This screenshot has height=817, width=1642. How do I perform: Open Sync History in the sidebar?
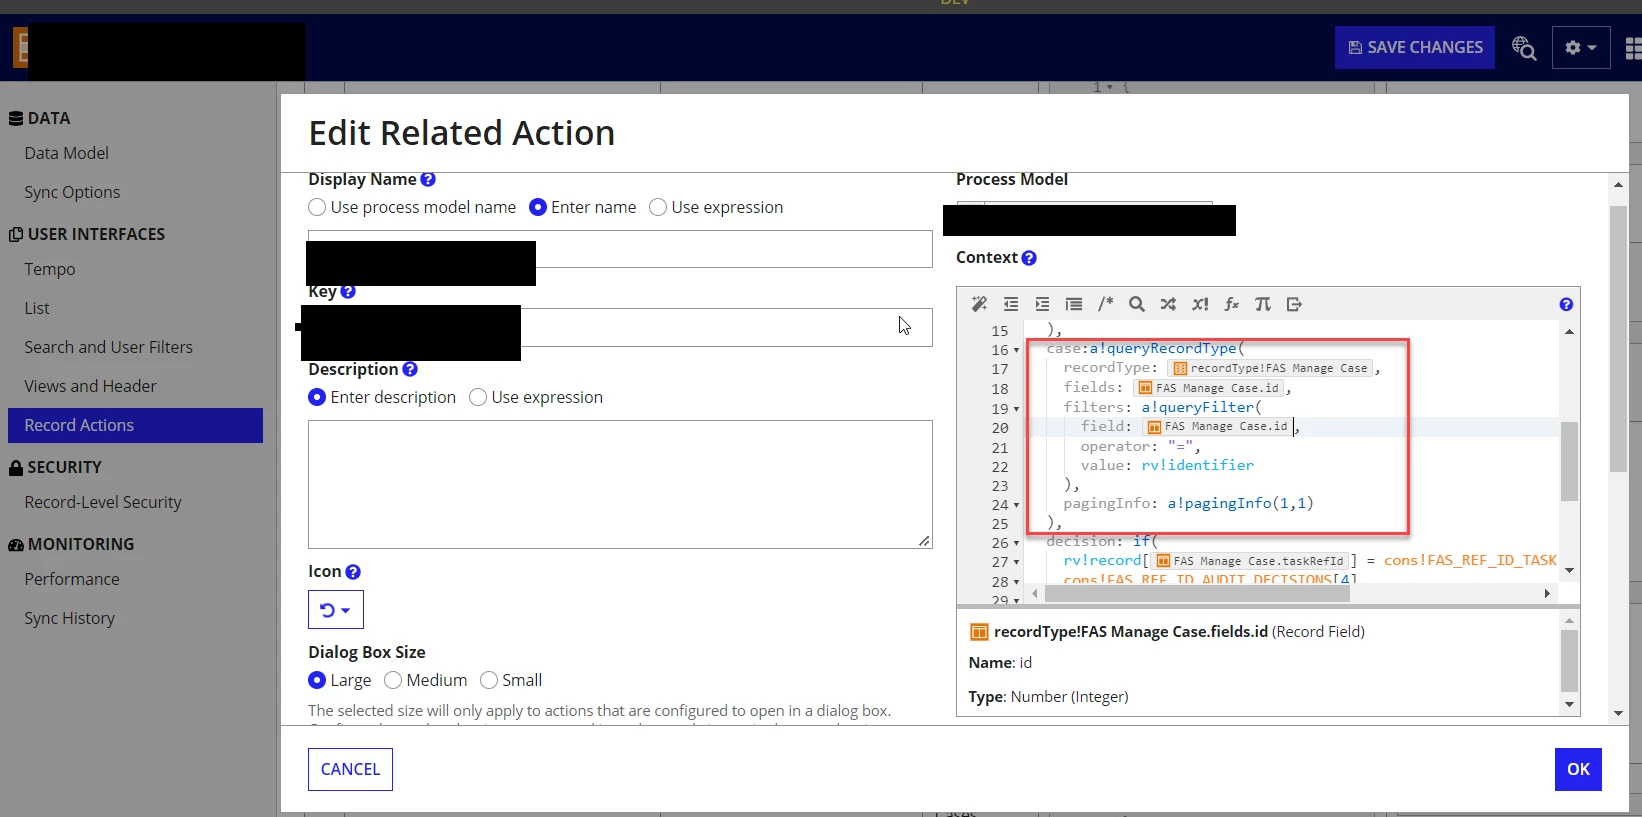pyautogui.click(x=70, y=618)
